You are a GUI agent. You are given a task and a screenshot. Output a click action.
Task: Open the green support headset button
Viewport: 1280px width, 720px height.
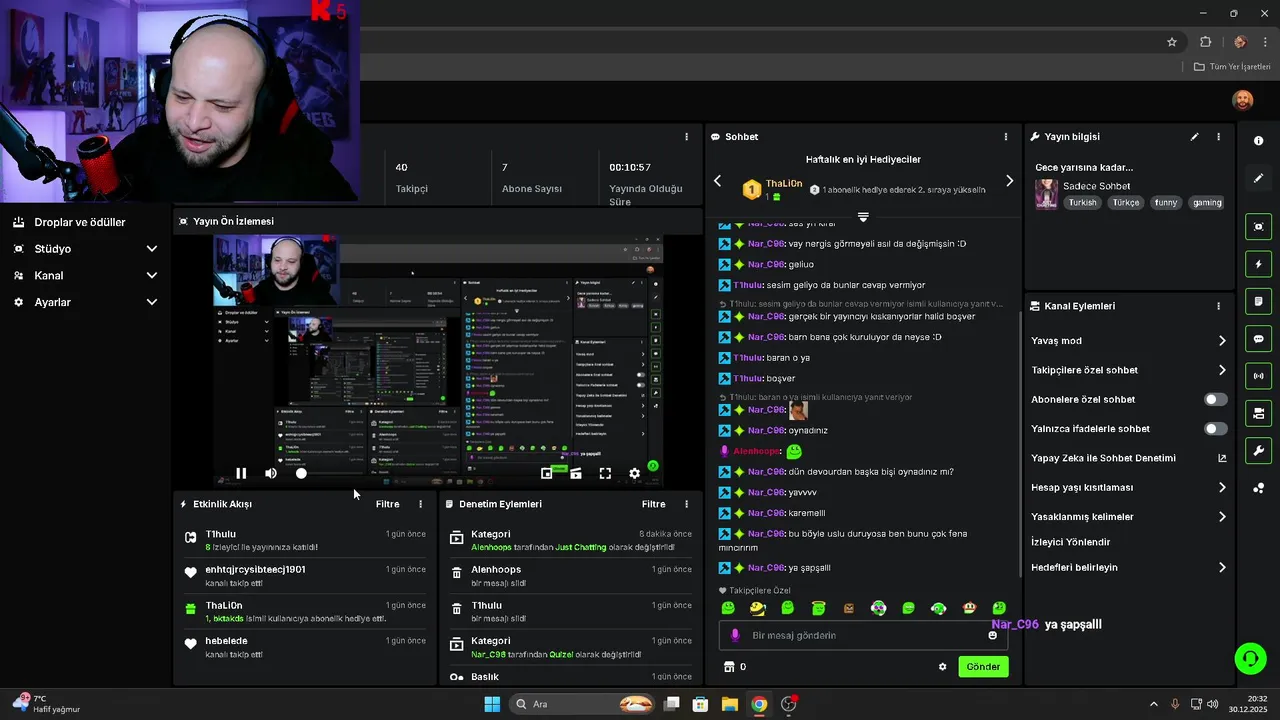click(1250, 658)
